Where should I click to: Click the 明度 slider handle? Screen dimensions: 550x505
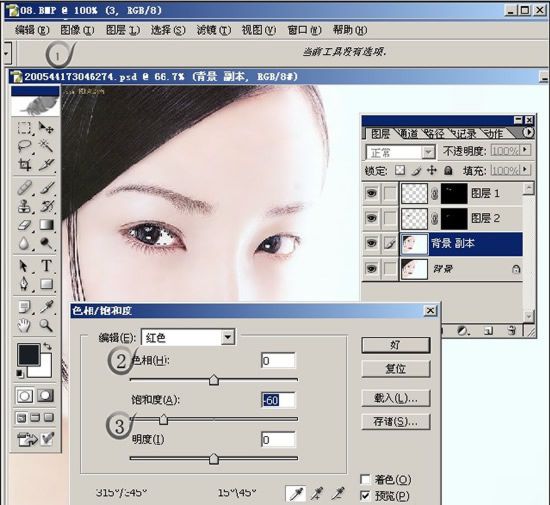coord(214,459)
